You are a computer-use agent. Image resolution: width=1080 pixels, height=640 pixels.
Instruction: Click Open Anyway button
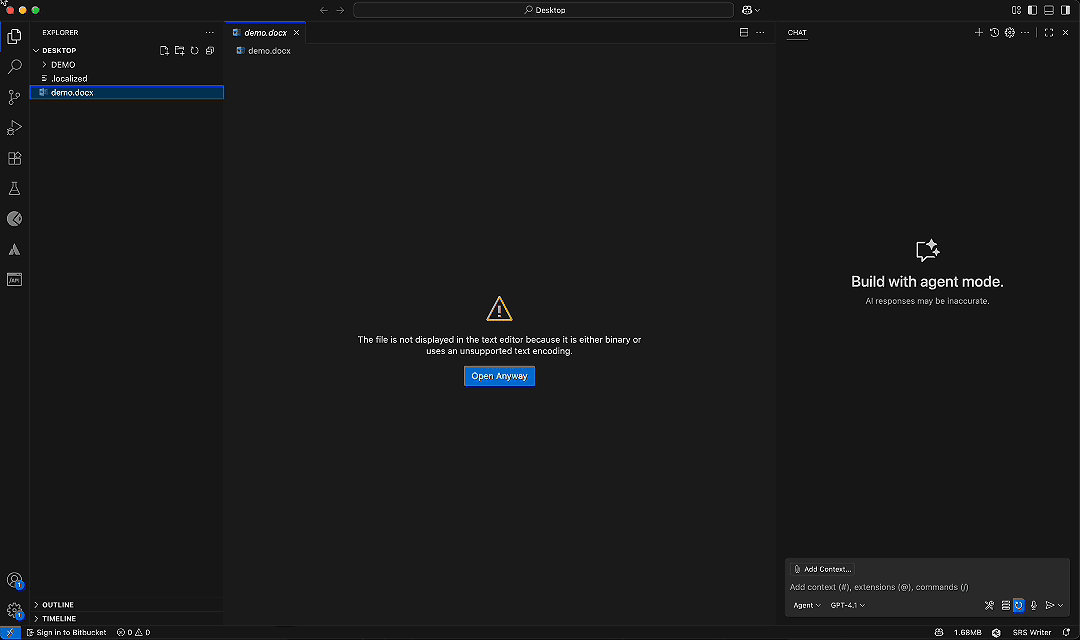499,376
